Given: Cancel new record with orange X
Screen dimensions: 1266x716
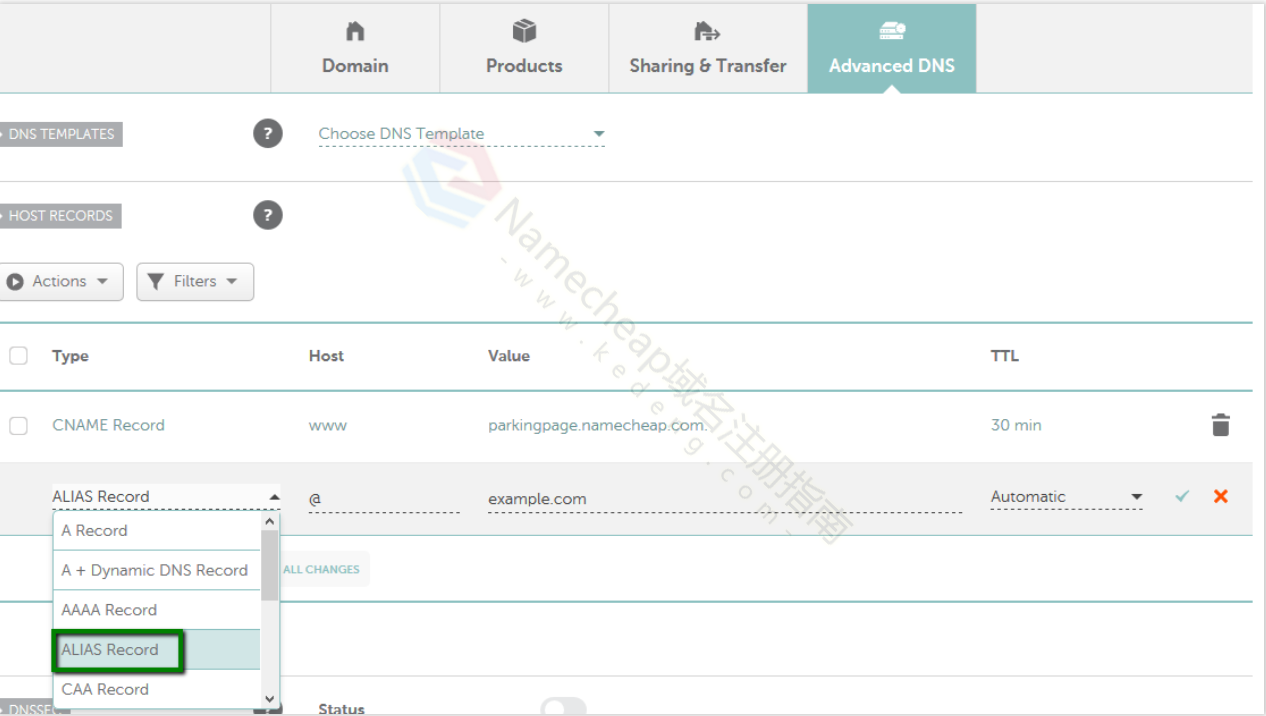Looking at the screenshot, I should point(1221,496).
